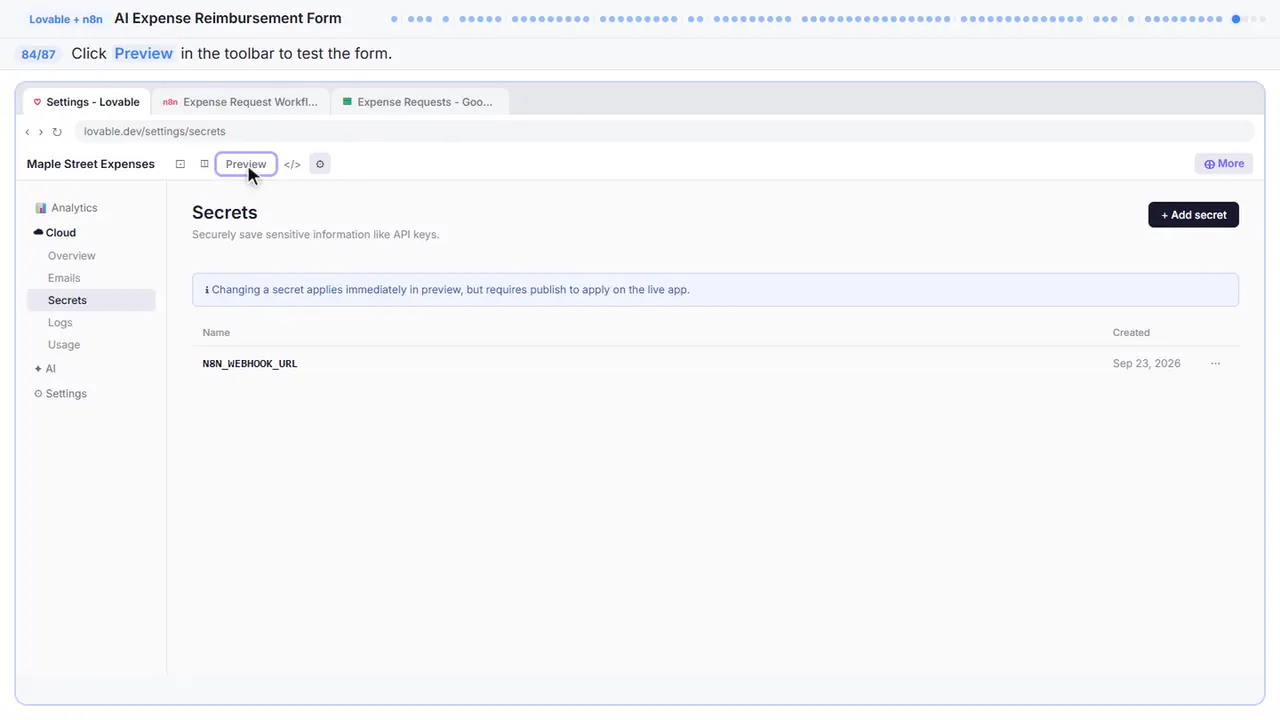Click the 'Changing a secret applies immediately' notice
Screen dimensions: 1280x720
coord(715,290)
